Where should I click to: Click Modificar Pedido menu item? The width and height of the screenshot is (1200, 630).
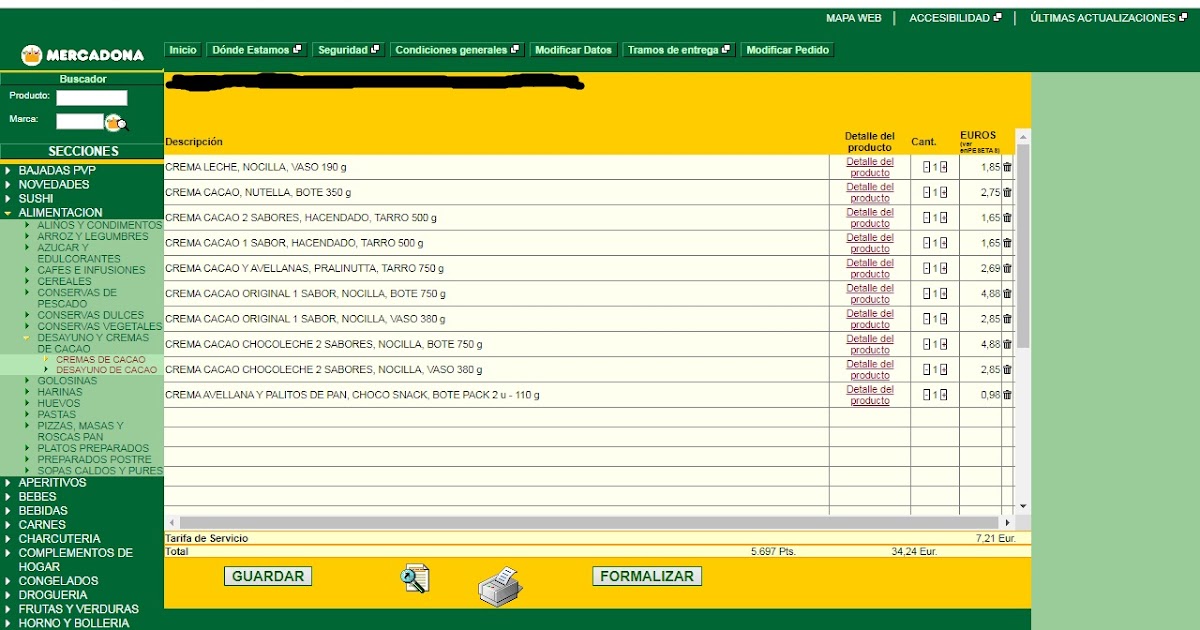click(x=788, y=50)
